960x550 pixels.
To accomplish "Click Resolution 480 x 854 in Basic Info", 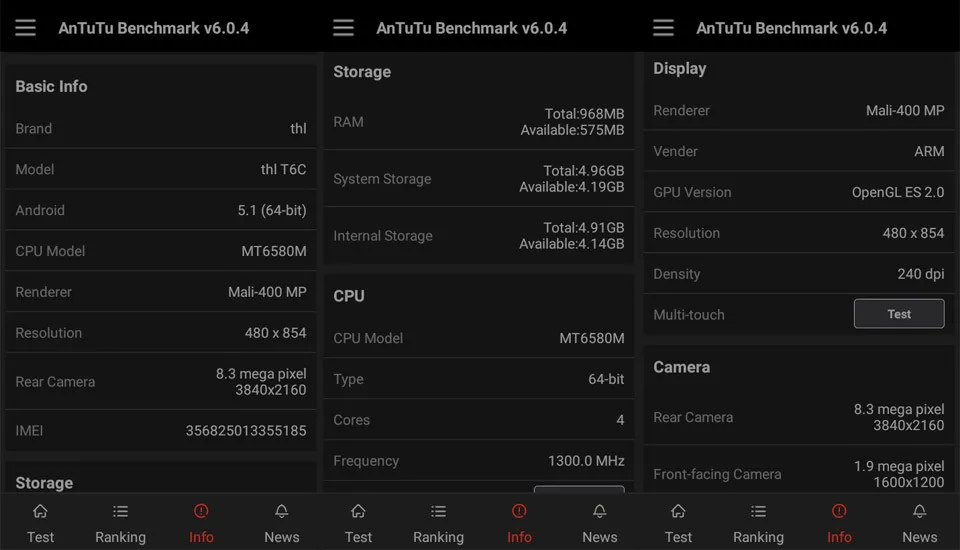I will [276, 333].
